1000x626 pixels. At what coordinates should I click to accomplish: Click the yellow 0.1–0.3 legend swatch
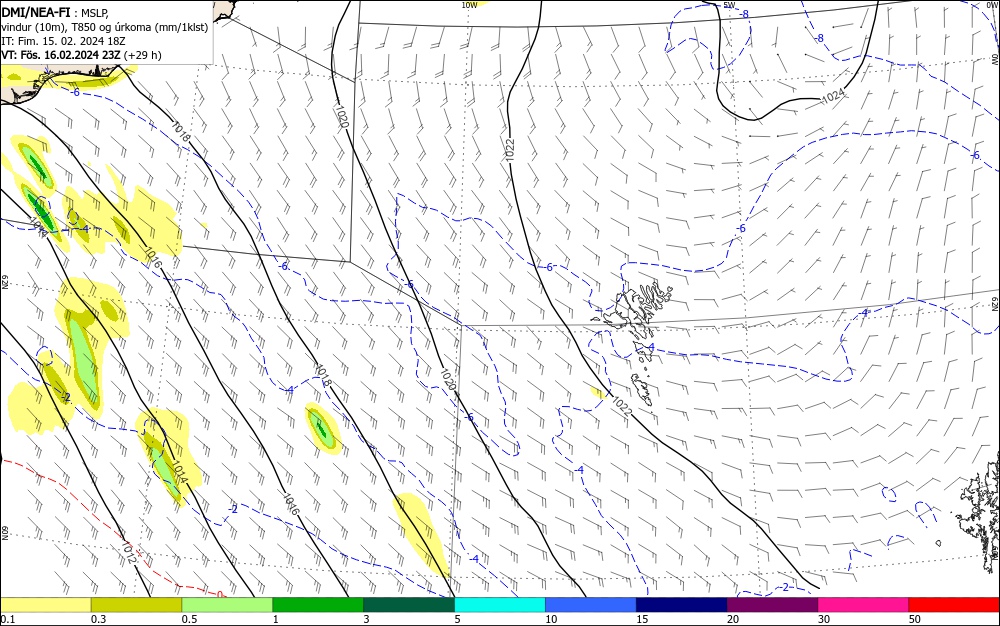[46, 605]
